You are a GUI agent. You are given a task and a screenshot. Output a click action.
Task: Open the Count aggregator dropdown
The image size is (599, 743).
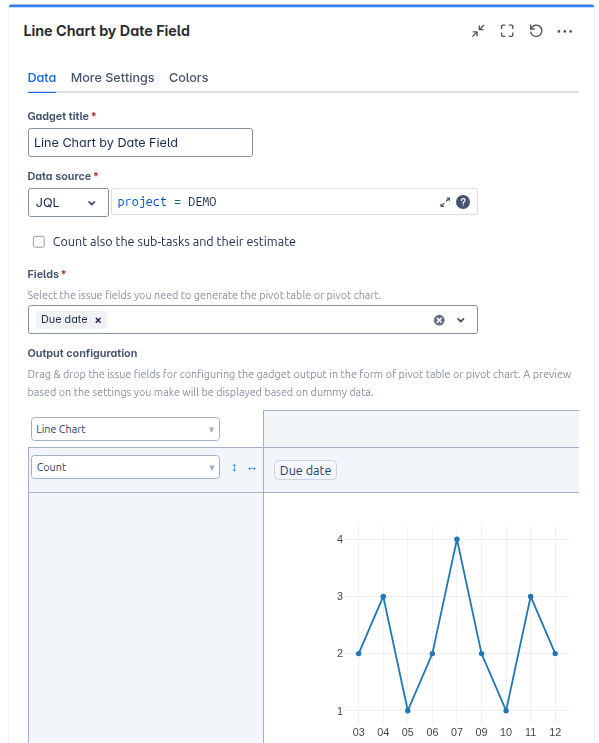125,467
